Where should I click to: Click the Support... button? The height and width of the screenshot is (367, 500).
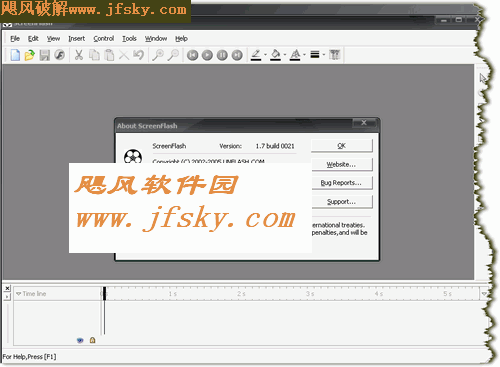(342, 202)
